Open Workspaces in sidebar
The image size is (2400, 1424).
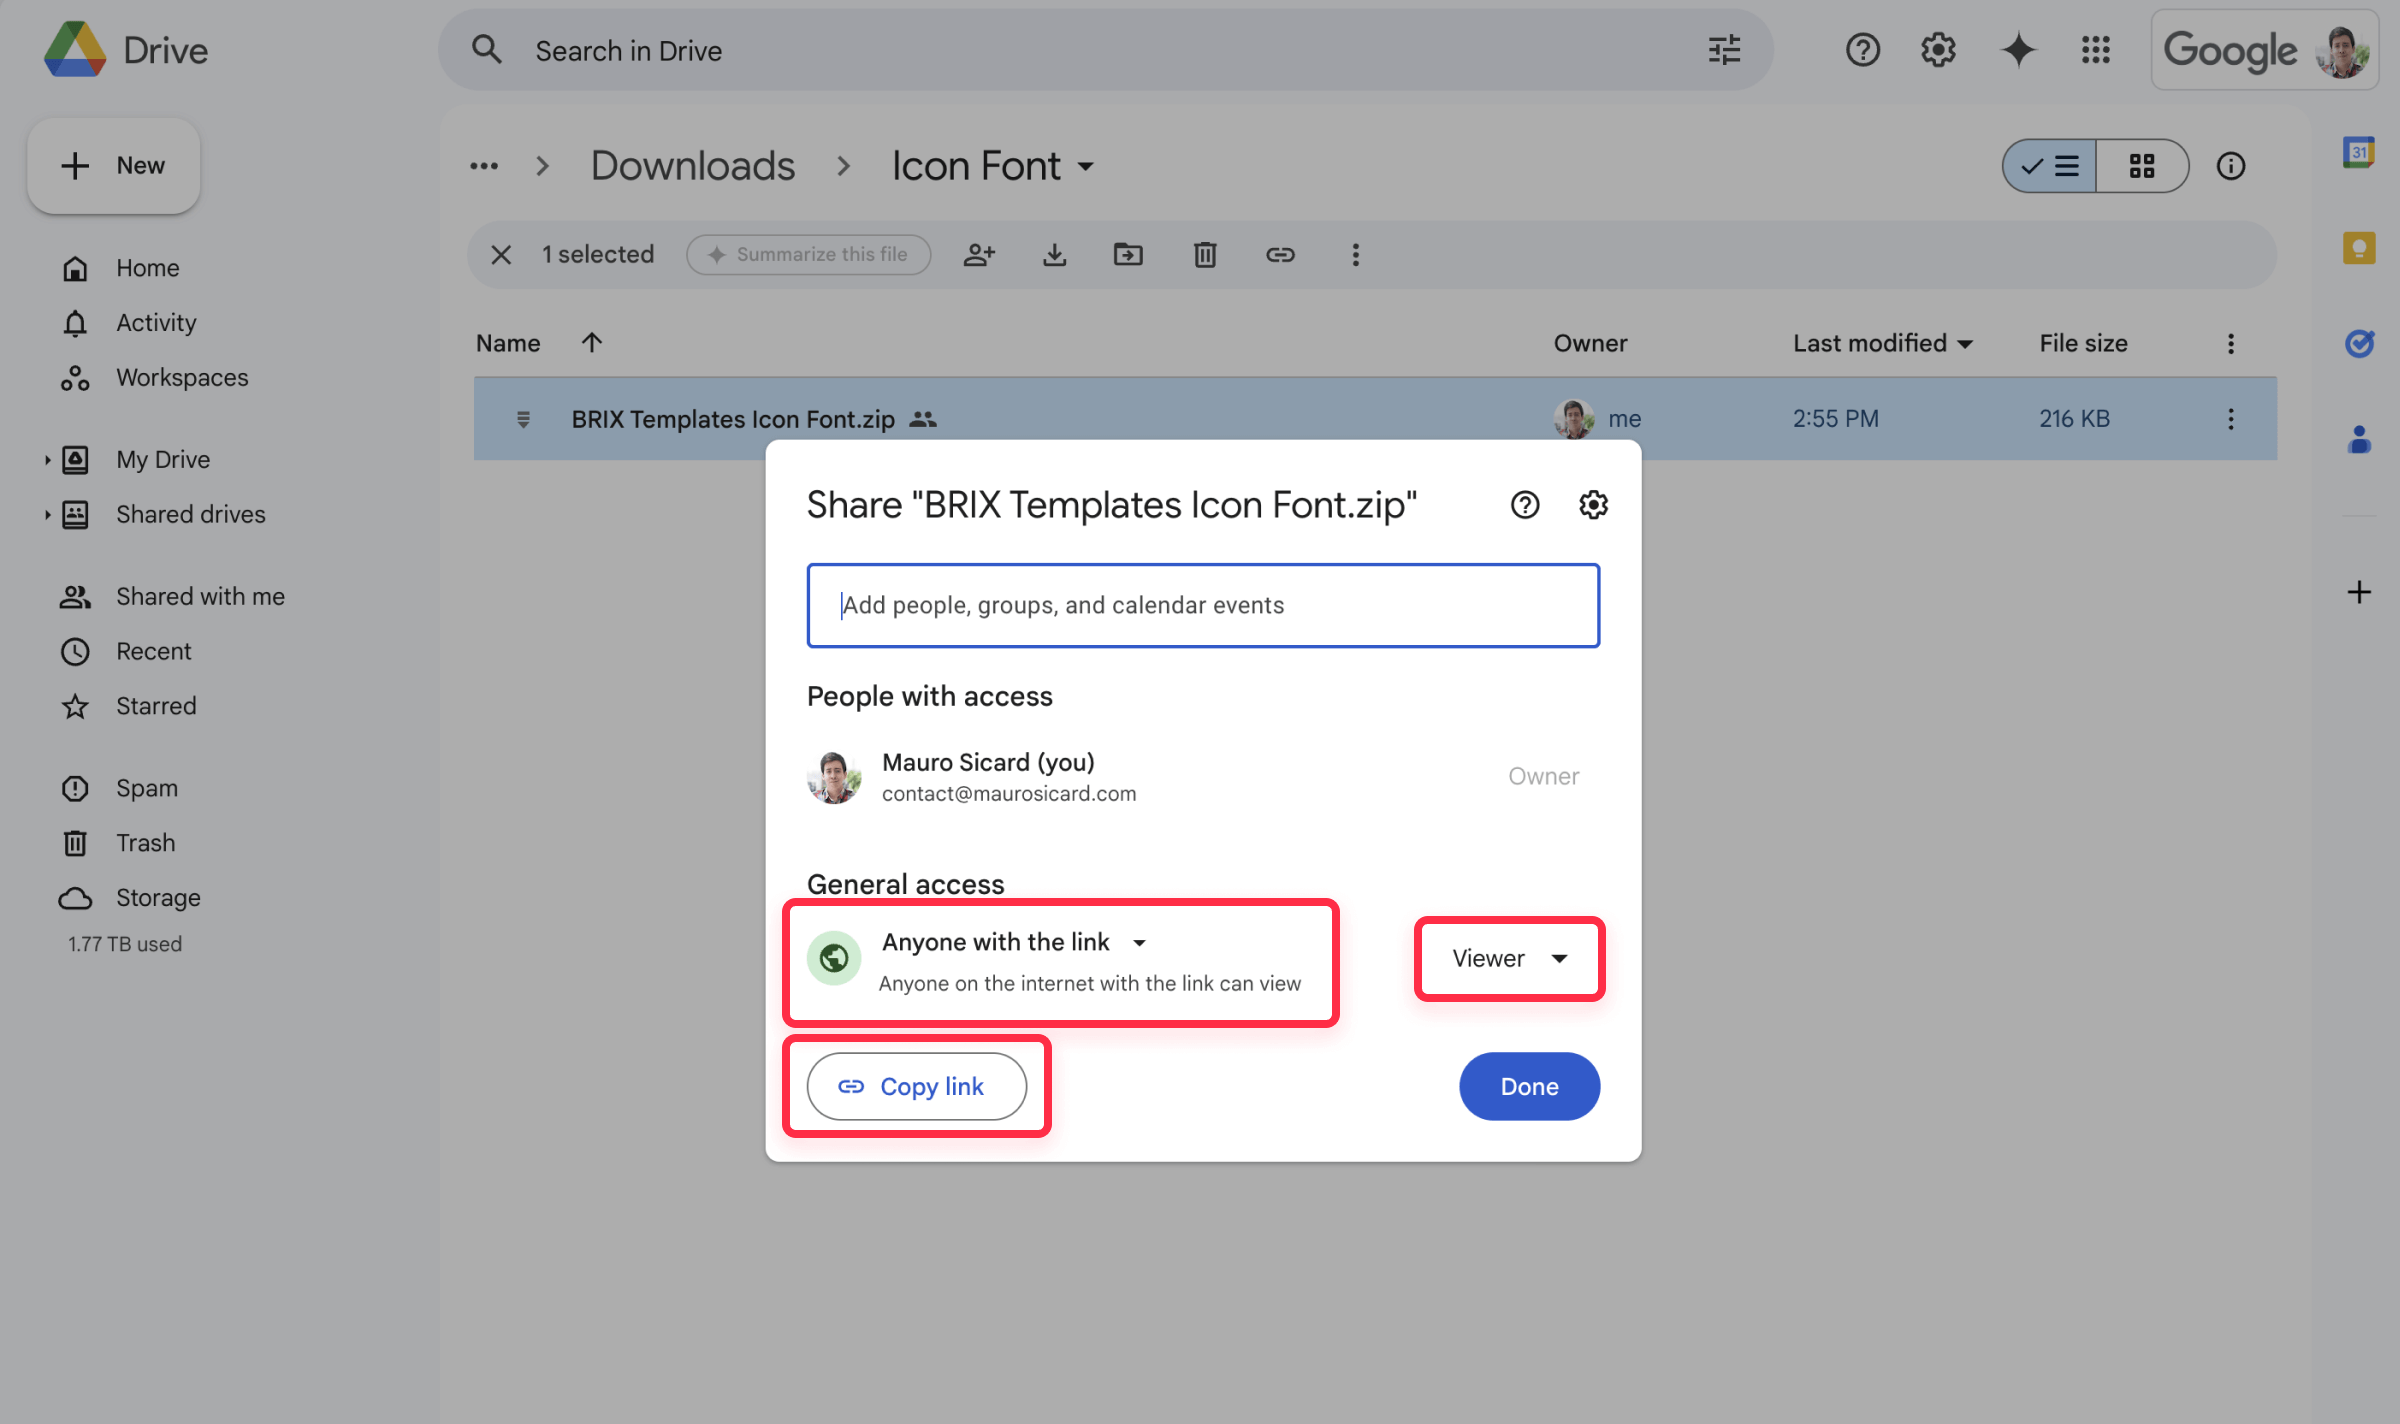pyautogui.click(x=154, y=378)
